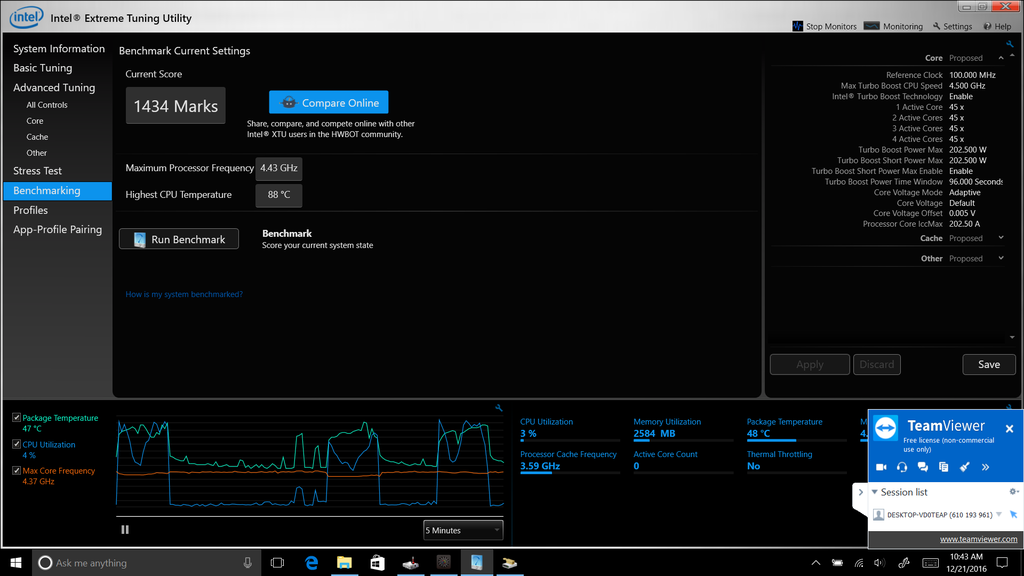The image size is (1024, 576).
Task: Open File Explorer from the taskbar
Action: click(x=344, y=562)
